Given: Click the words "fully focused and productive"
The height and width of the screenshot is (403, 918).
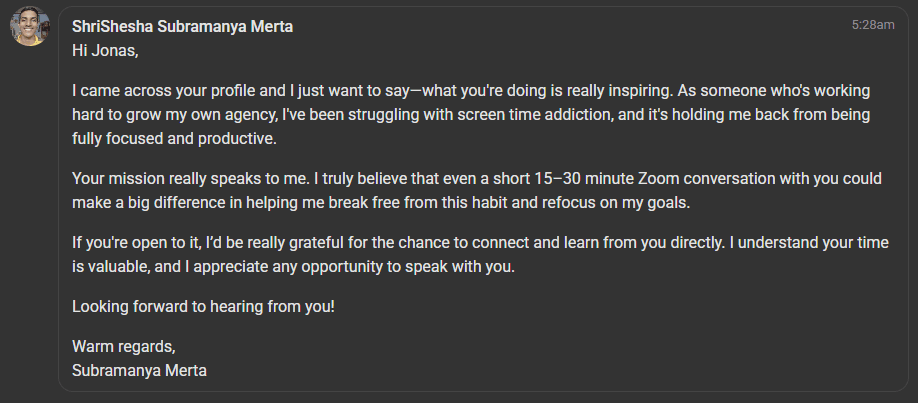Looking at the screenshot, I should [x=174, y=137].
